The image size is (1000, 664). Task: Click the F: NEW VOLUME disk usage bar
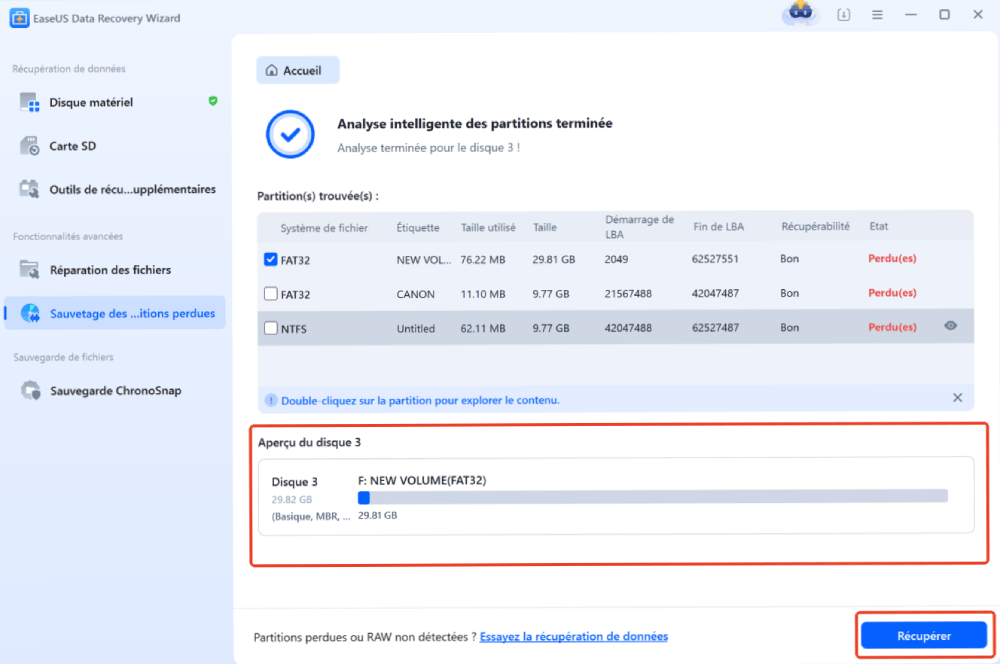[652, 497]
